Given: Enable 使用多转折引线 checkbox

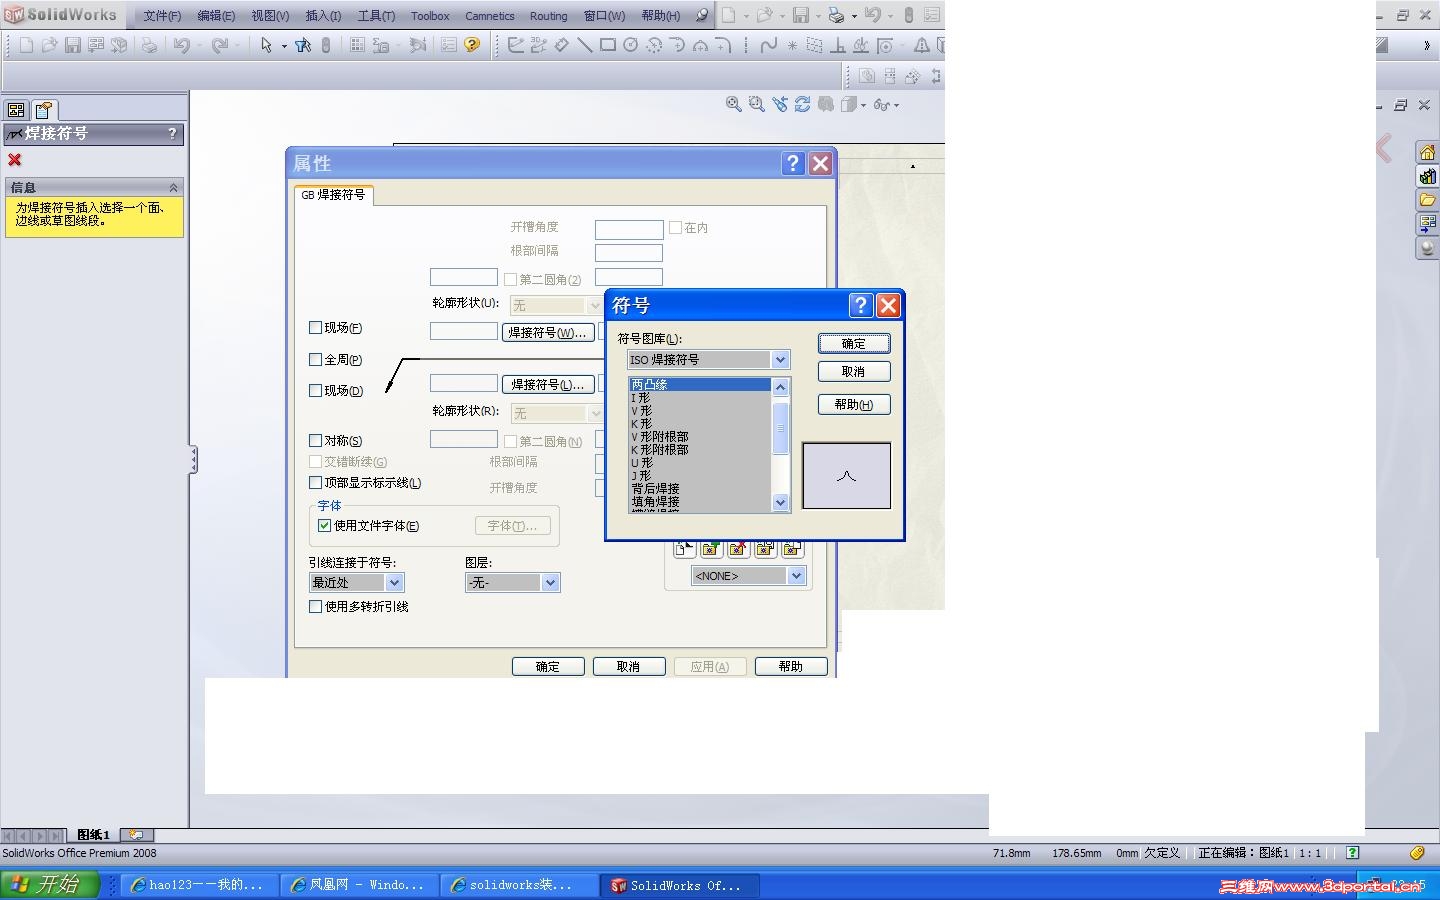Looking at the screenshot, I should click(315, 607).
